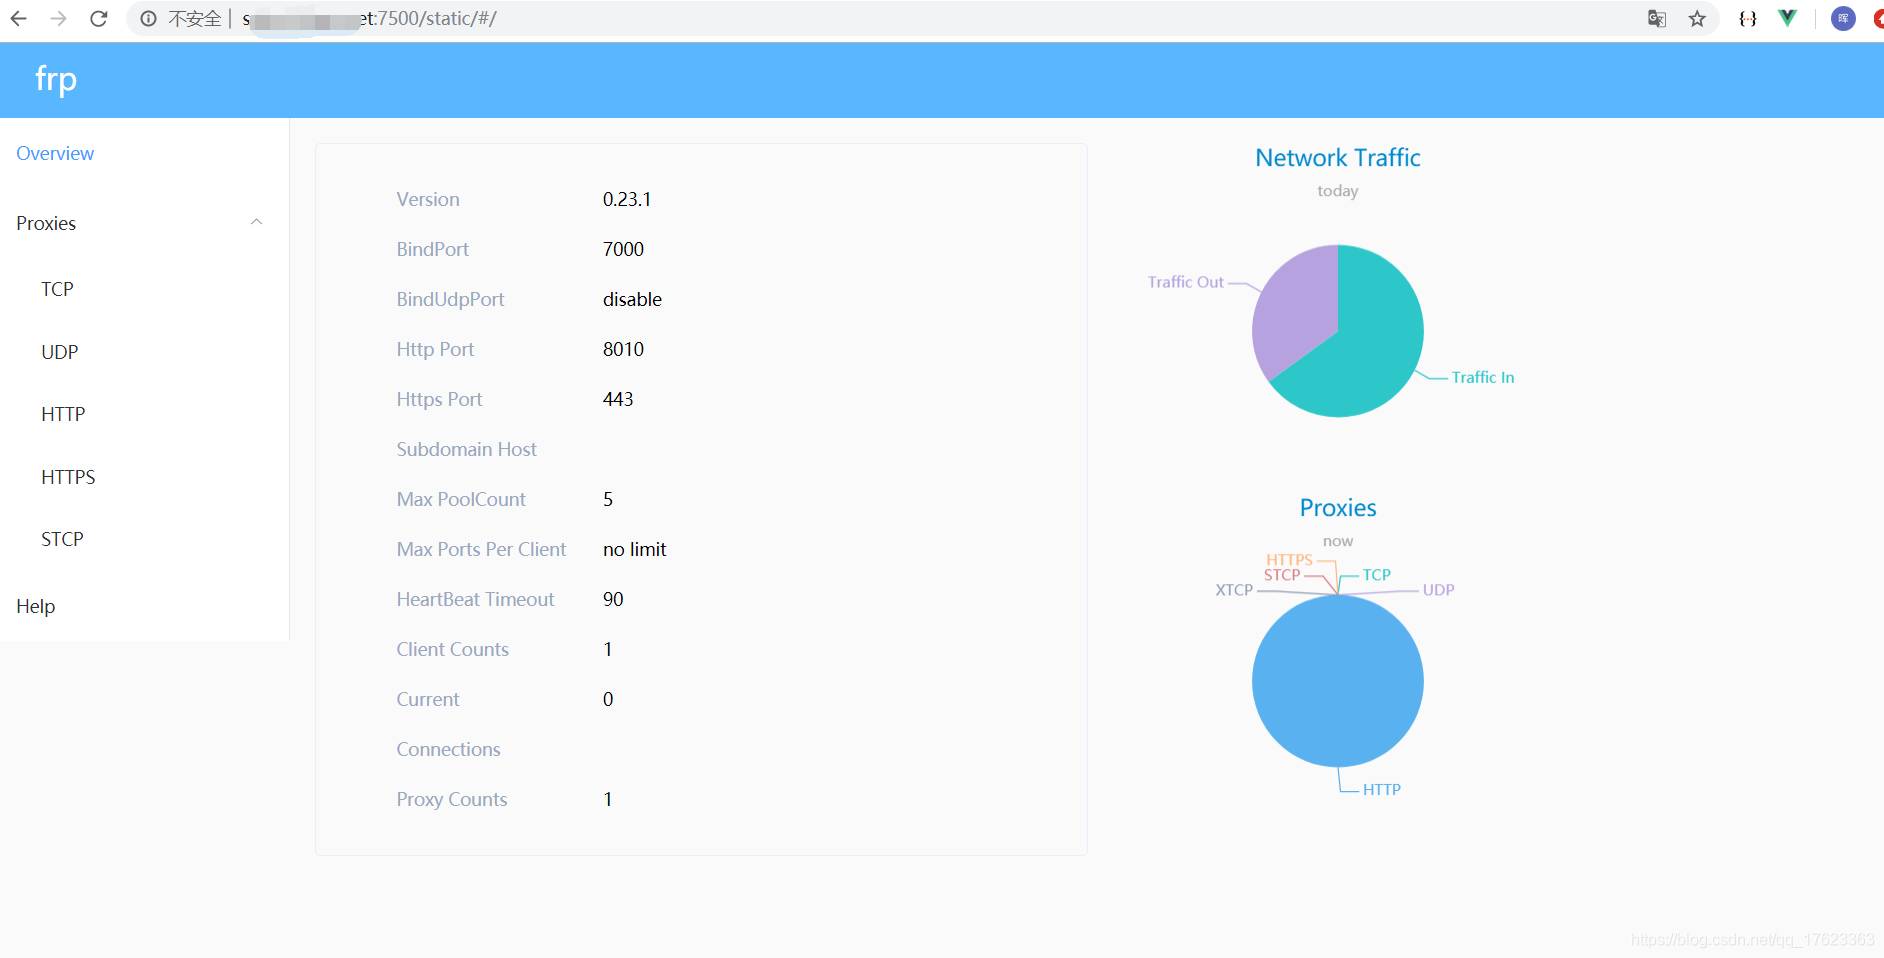1884x958 pixels.
Task: Click the frp logo in header
Action: click(x=56, y=79)
